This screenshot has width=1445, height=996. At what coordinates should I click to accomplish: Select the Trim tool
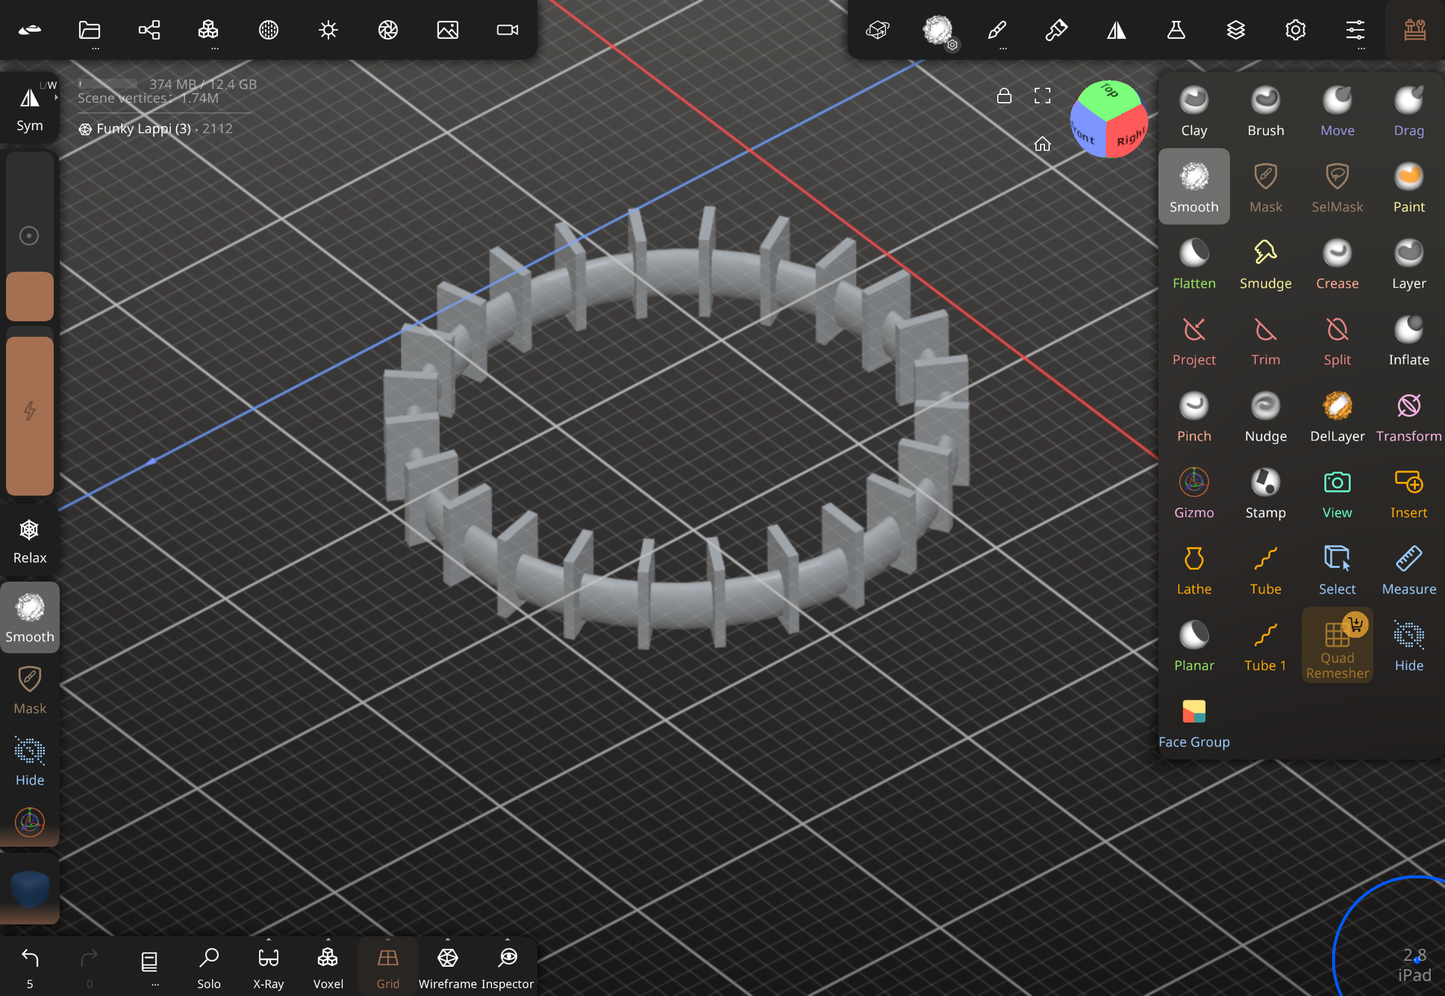pos(1265,340)
